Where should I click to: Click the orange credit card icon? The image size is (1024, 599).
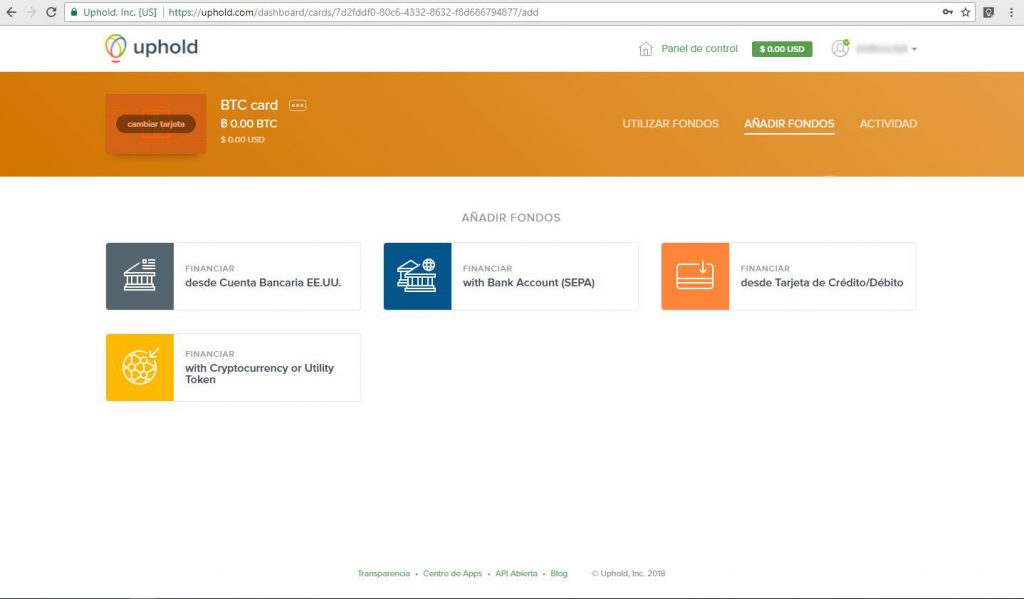tap(695, 276)
